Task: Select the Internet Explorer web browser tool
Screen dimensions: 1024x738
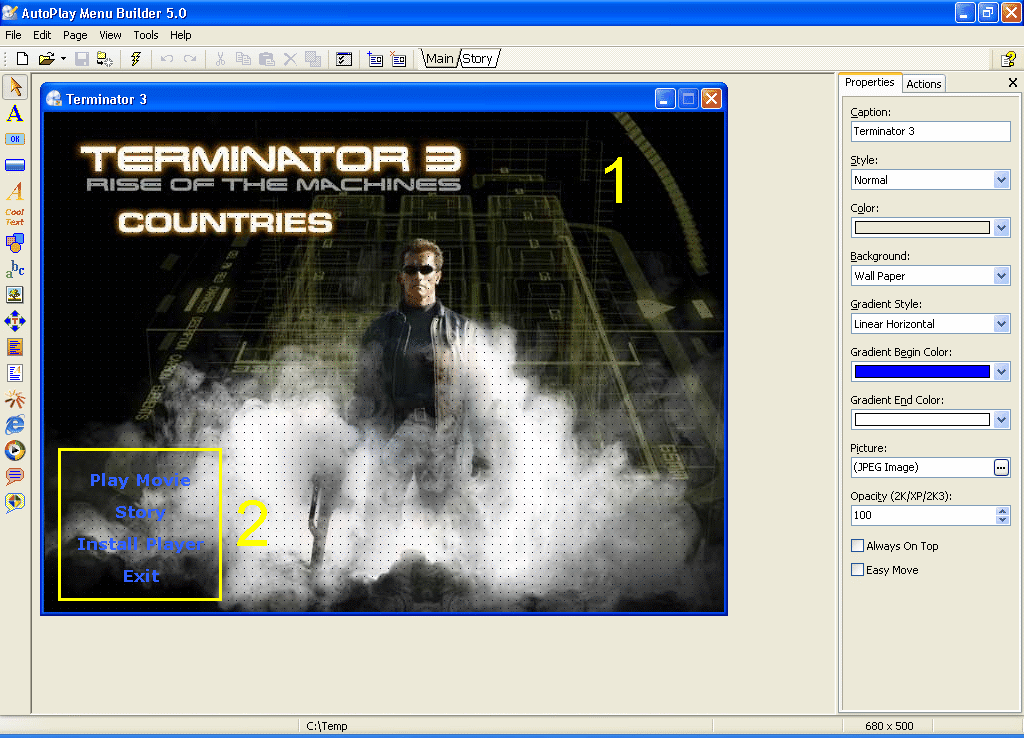Action: point(15,425)
